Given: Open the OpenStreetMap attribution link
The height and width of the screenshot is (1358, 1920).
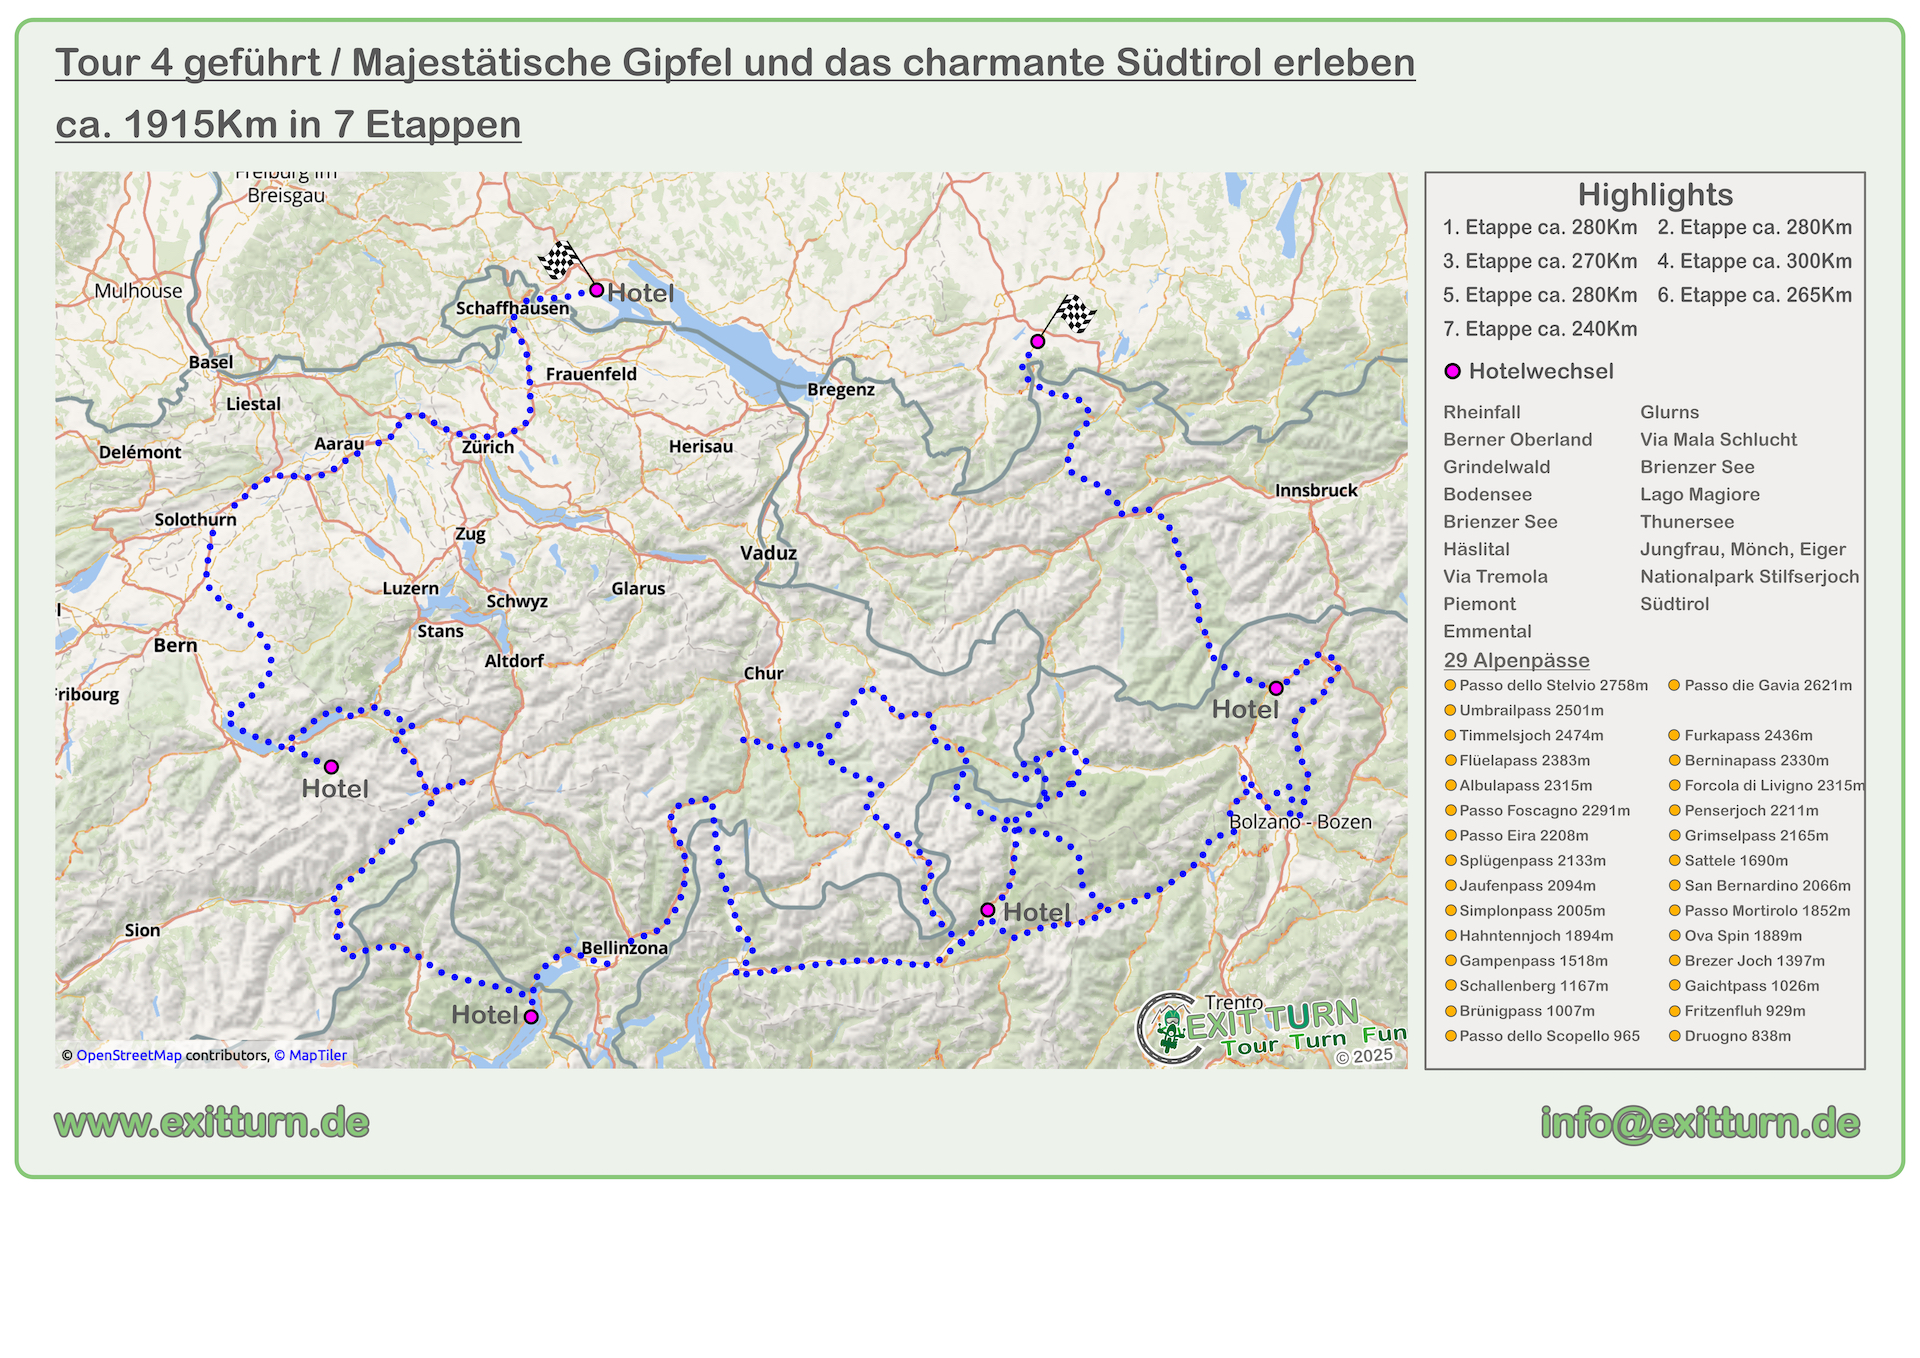Looking at the screenshot, I should [x=129, y=1055].
